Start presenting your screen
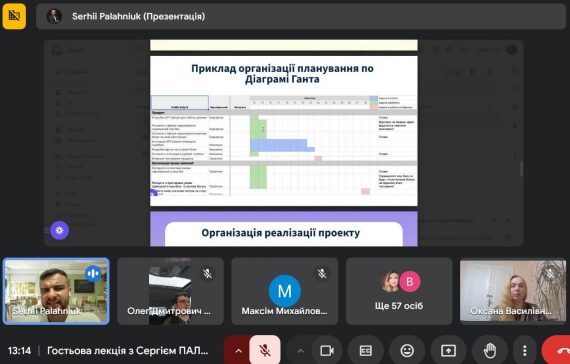 pyautogui.click(x=448, y=351)
